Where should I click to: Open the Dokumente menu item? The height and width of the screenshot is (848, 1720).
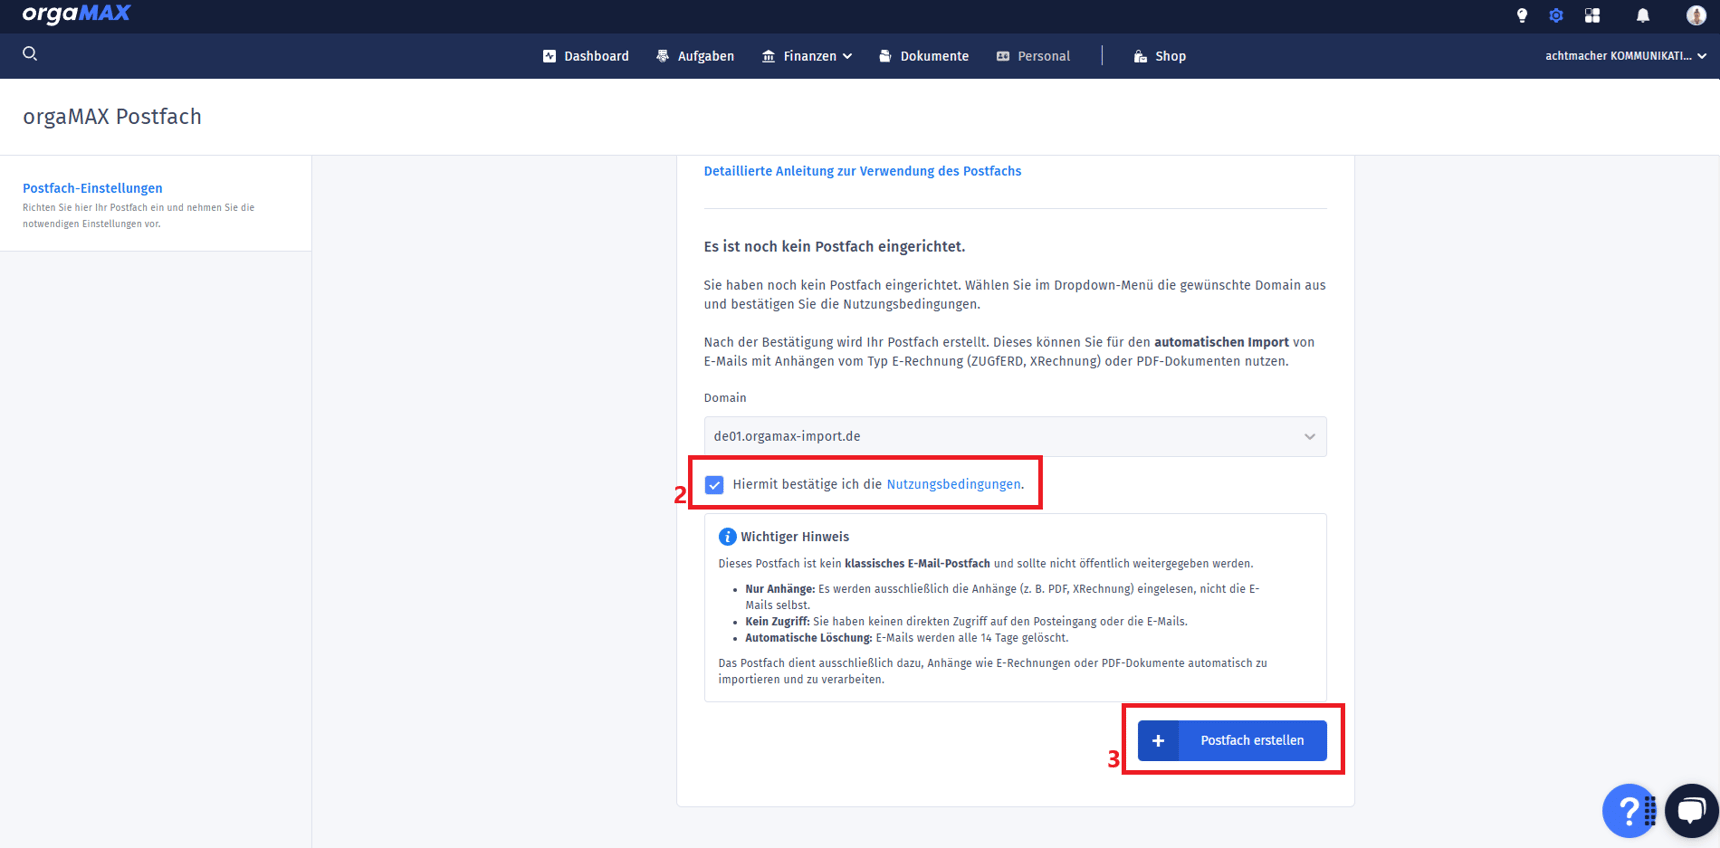pos(924,57)
